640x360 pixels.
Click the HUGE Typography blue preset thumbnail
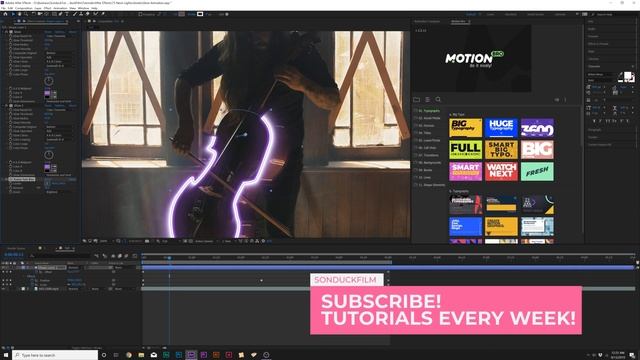pos(501,128)
